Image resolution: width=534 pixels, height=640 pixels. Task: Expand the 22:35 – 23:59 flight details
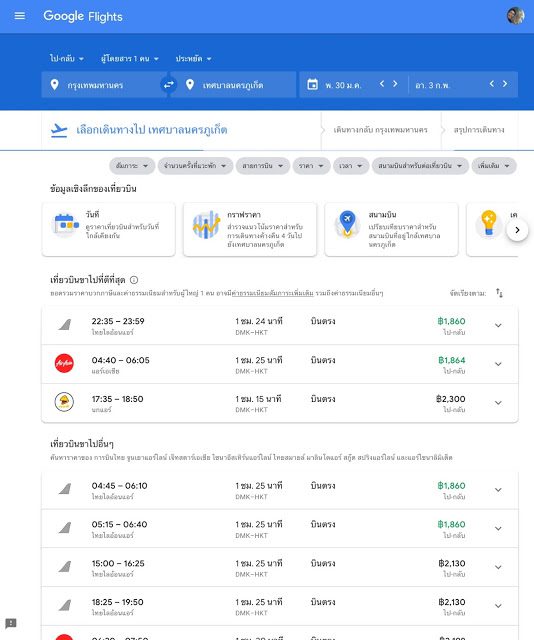[498, 325]
